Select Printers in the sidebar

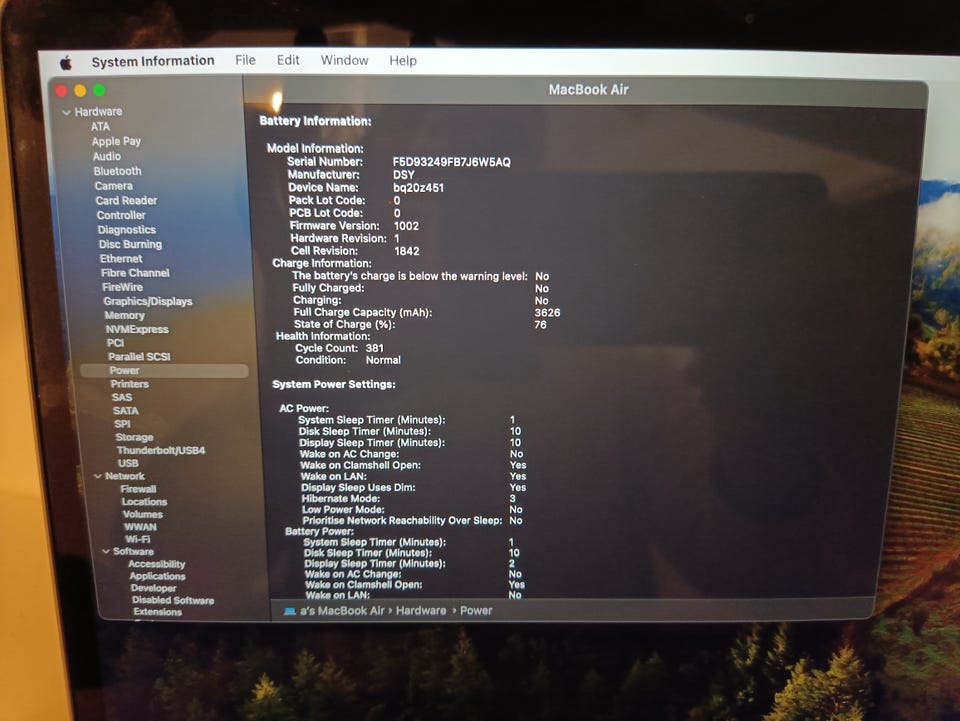click(130, 384)
